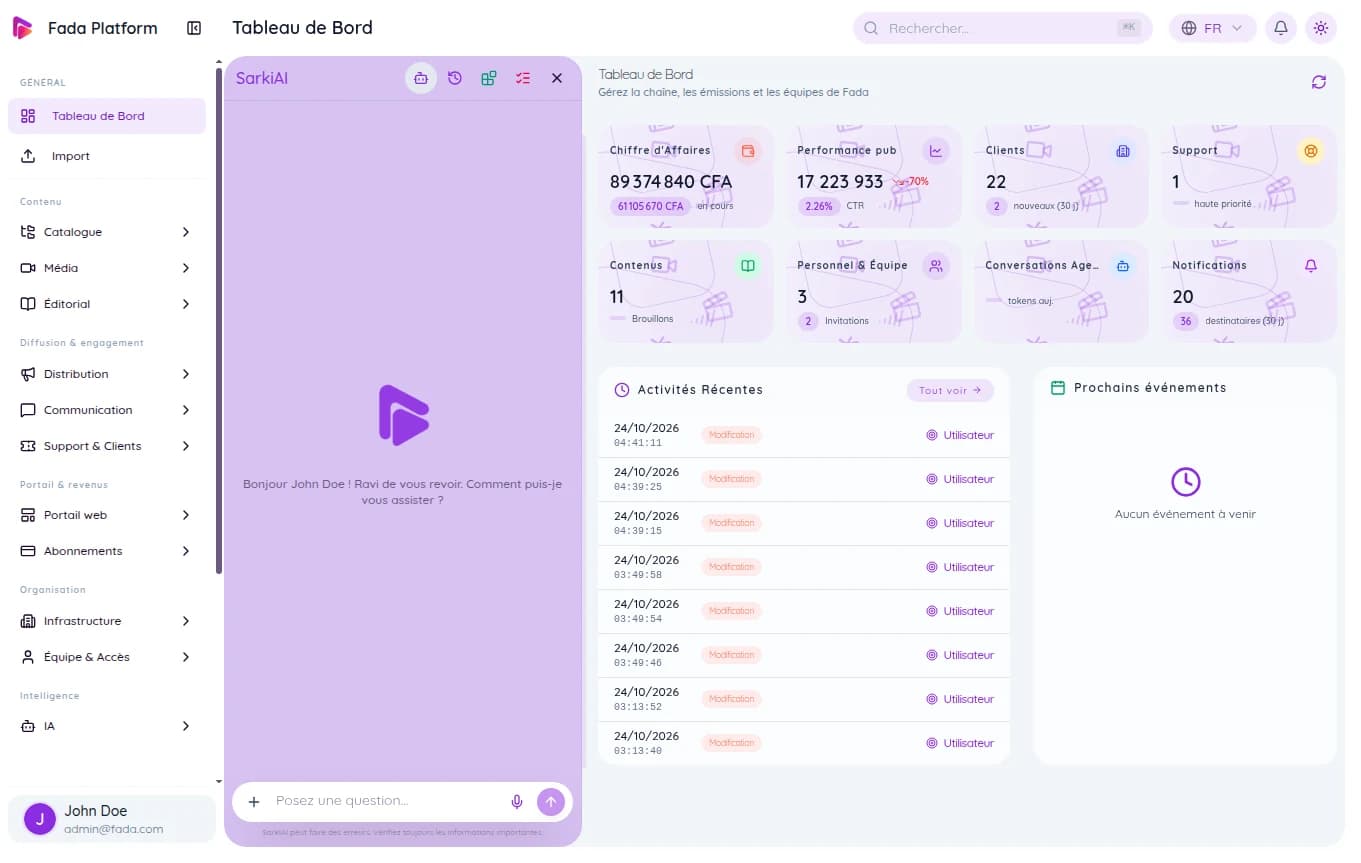Viewport: 1361px width, 863px height.
Task: Click the bell icon on Notifications card
Action: [1311, 266]
